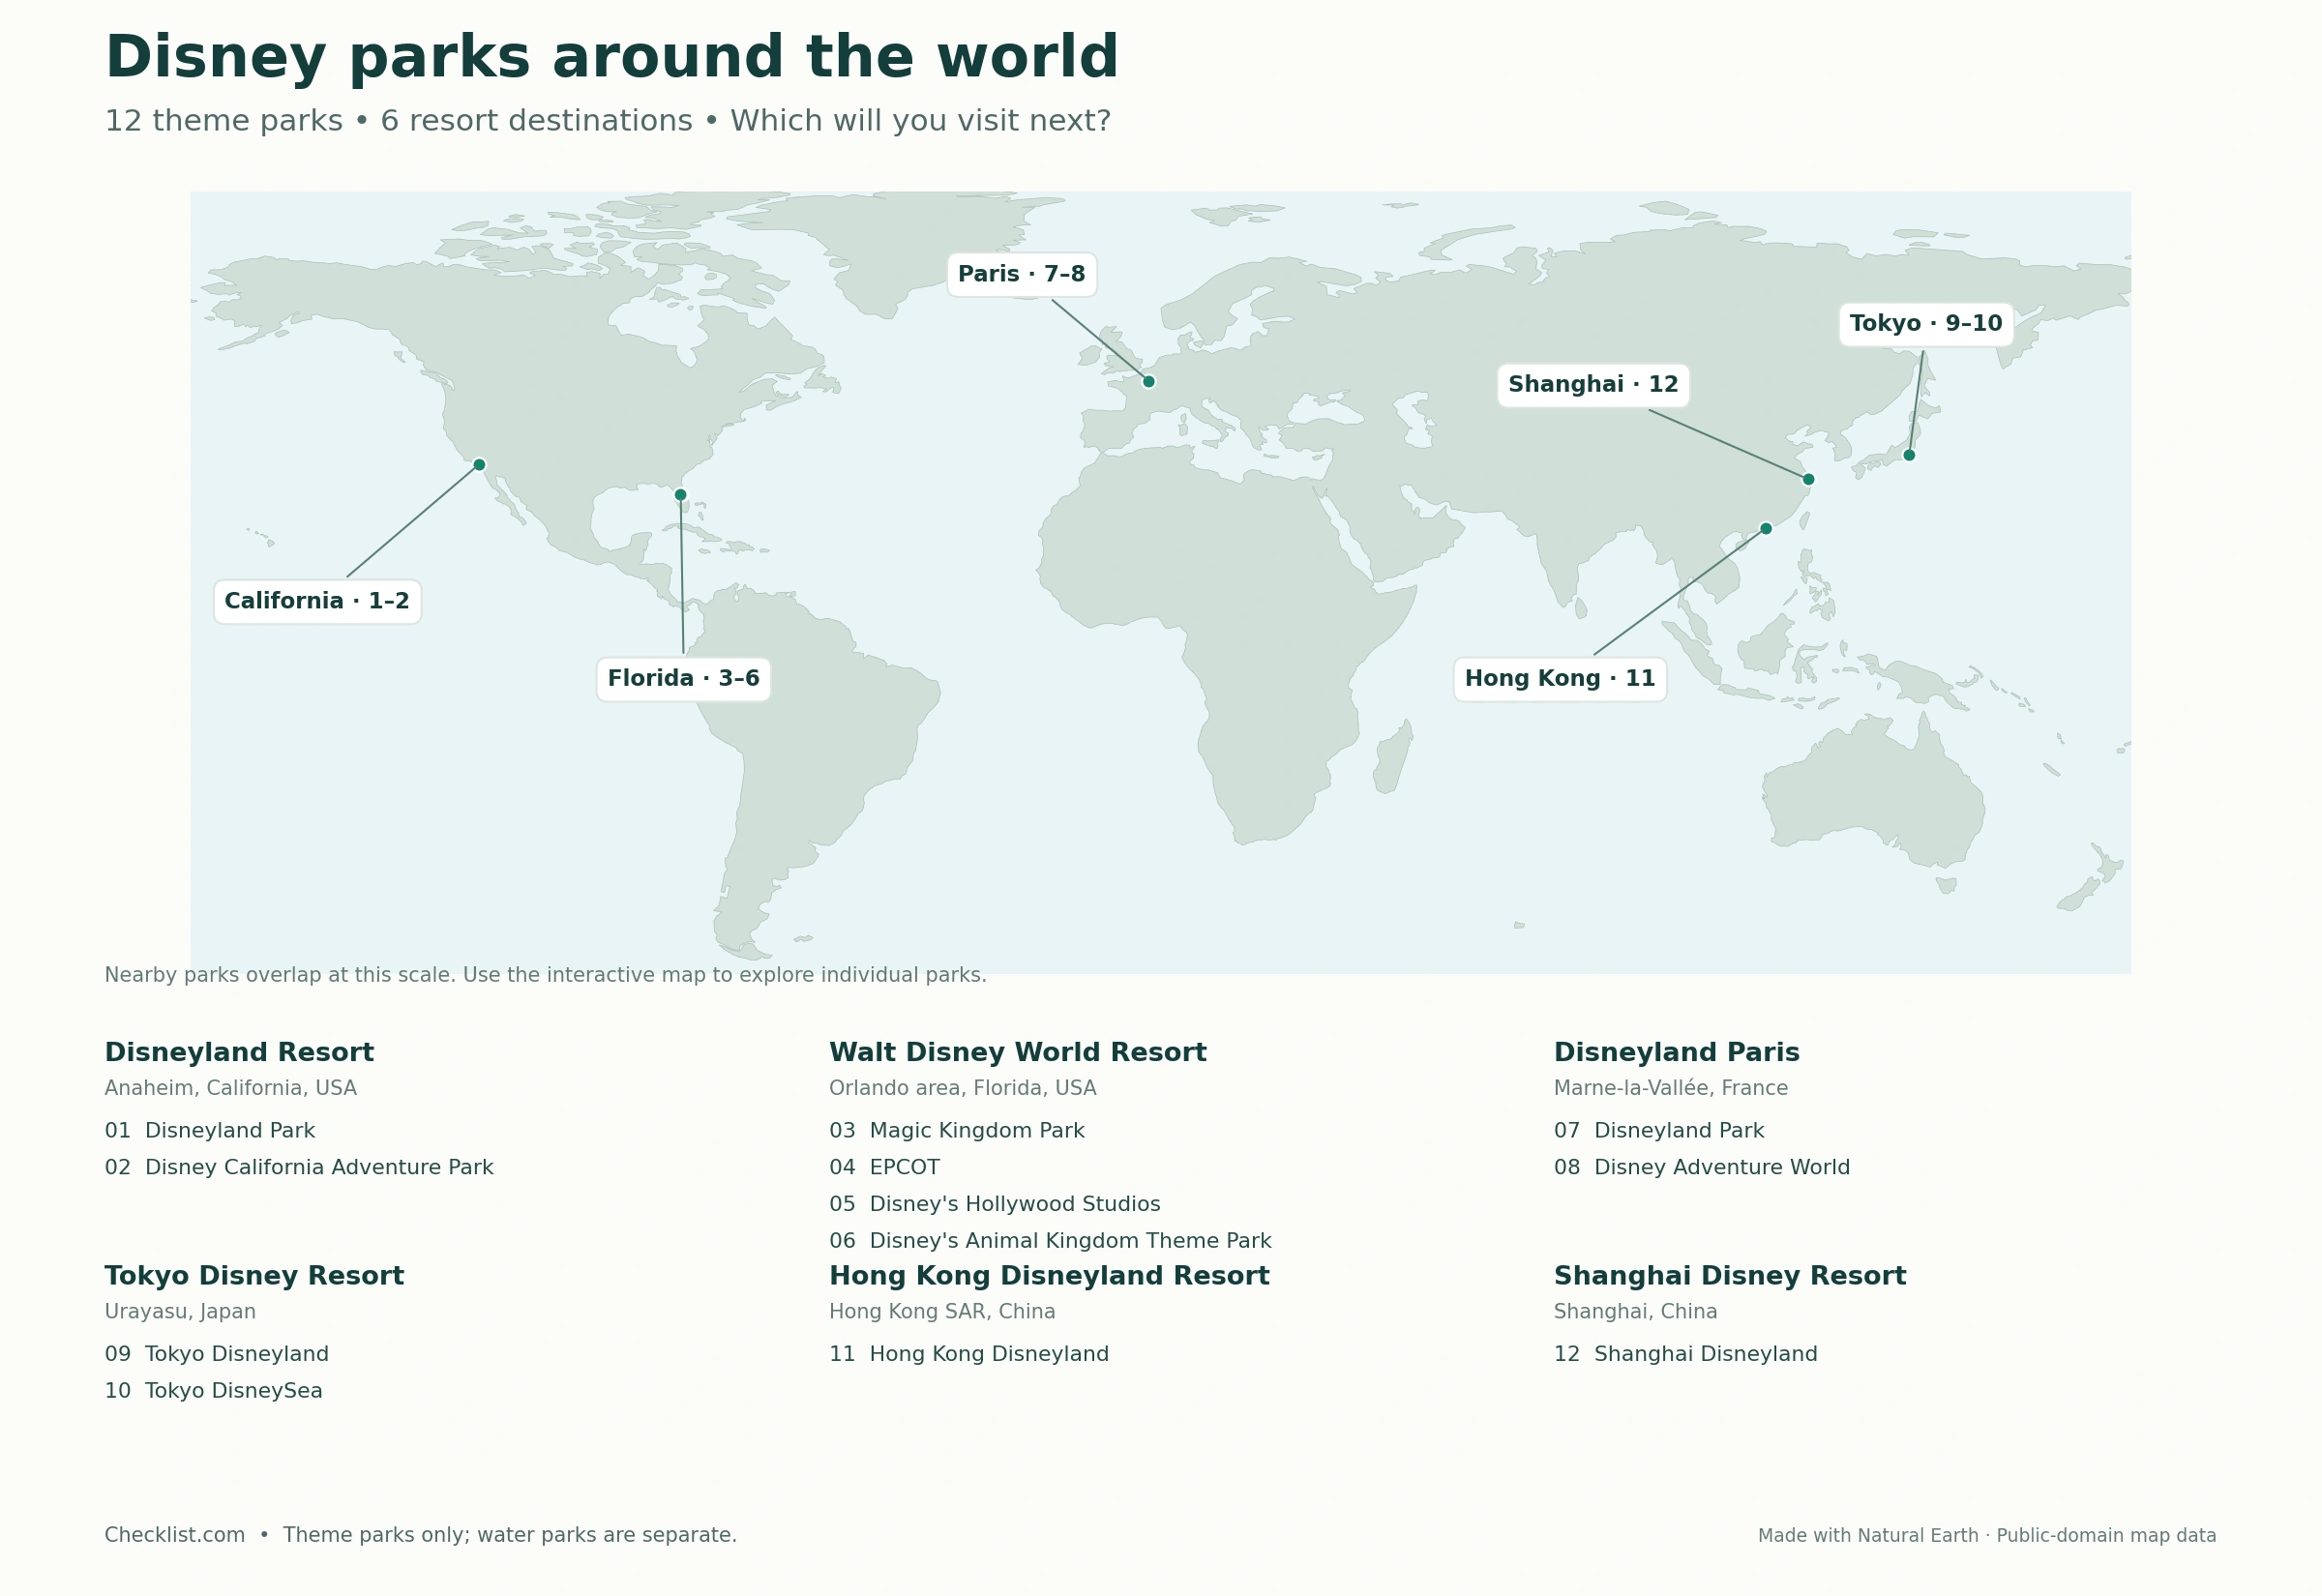Screen dimensions: 2322x1596
Task: Click the 'Disneyland Resort' heading
Action: (x=239, y=1052)
